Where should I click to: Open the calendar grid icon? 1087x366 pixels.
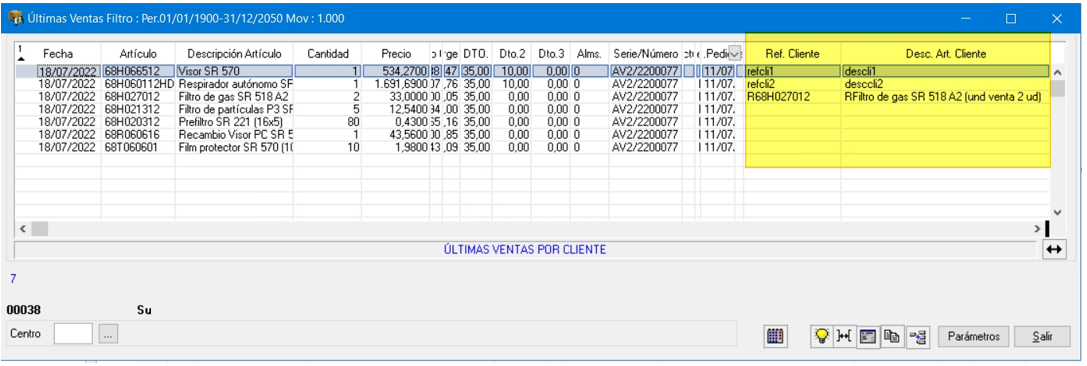pyautogui.click(x=775, y=336)
